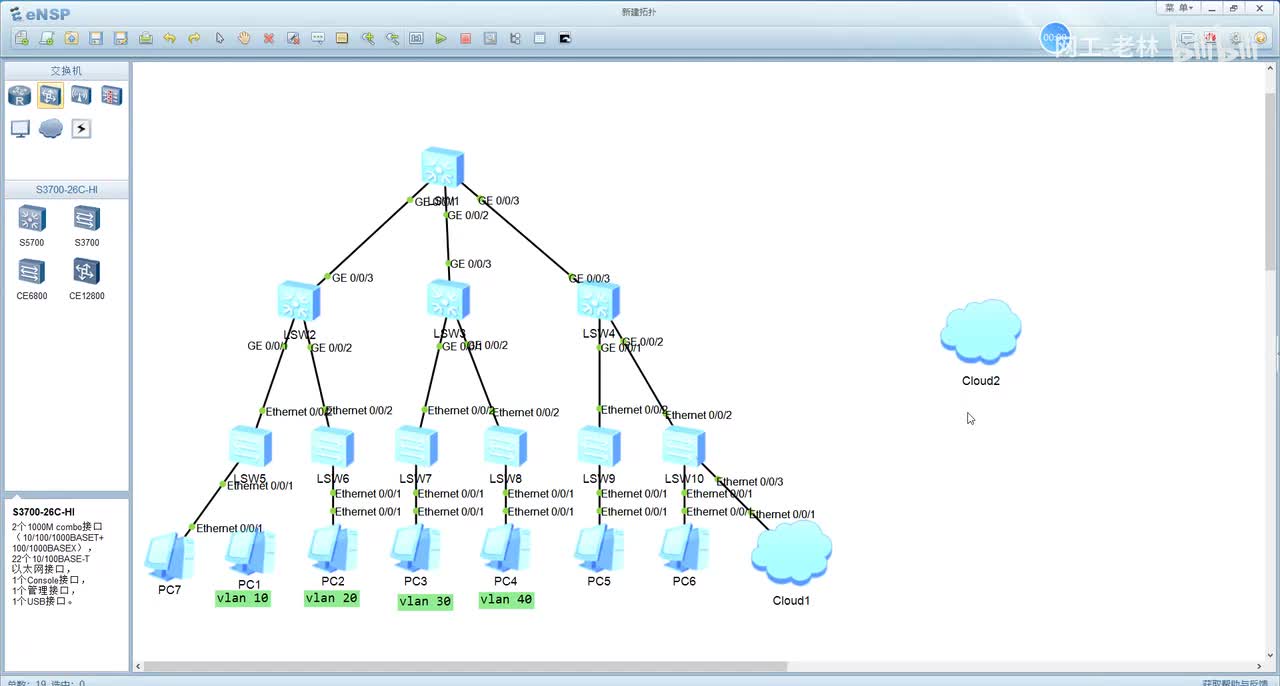Select the Router device category
The width and height of the screenshot is (1280, 686).
tap(20, 96)
